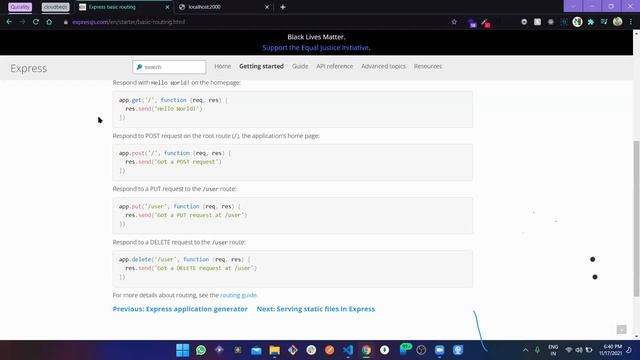Show hidden system tray icons
The height and width of the screenshot is (360, 640).
coord(525,350)
